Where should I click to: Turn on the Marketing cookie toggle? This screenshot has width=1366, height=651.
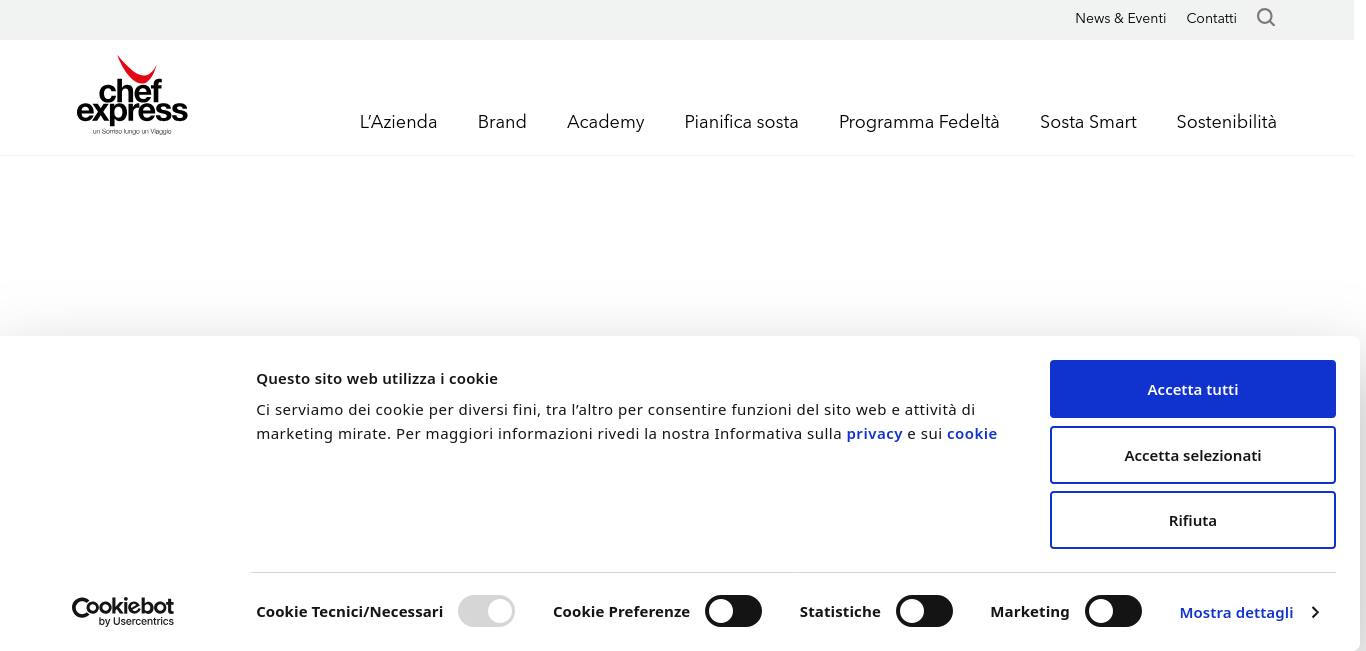coord(1113,611)
